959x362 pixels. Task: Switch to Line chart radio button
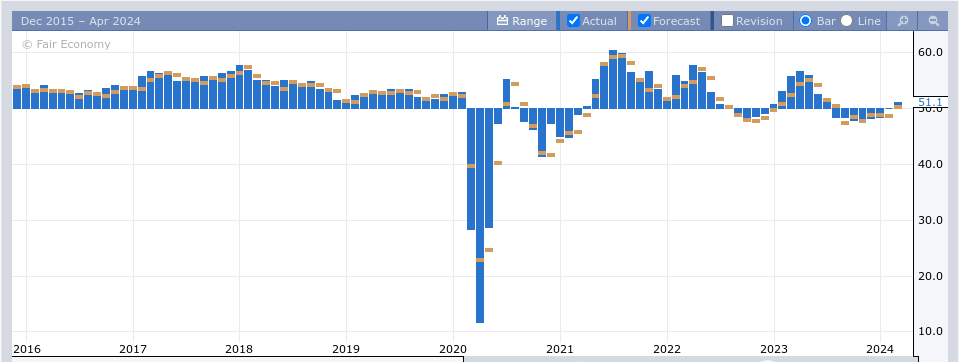point(846,21)
